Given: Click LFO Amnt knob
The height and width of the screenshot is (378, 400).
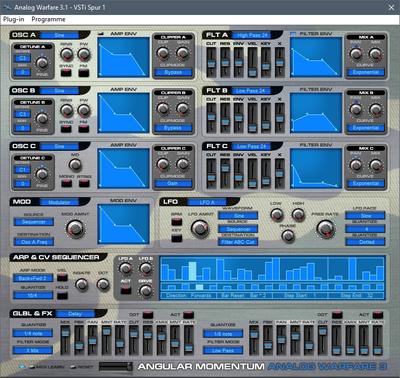Looking at the screenshot, I should (x=199, y=228).
